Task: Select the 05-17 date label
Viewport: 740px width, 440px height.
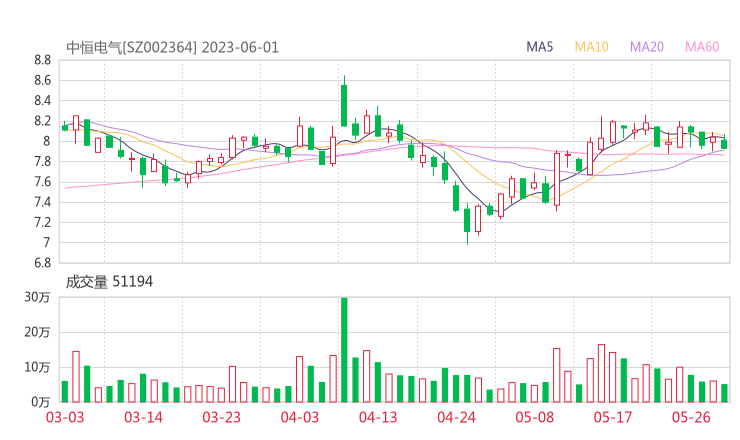Action: click(x=615, y=418)
